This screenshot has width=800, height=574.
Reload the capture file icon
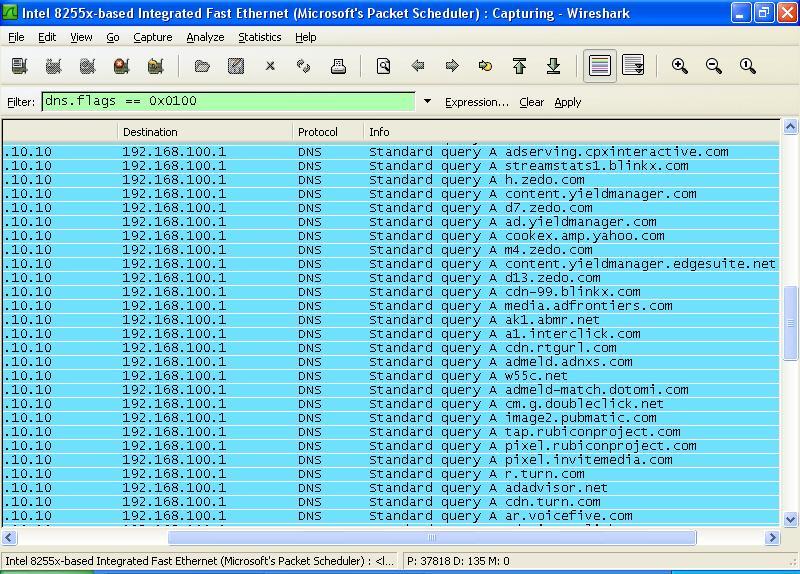click(x=304, y=66)
